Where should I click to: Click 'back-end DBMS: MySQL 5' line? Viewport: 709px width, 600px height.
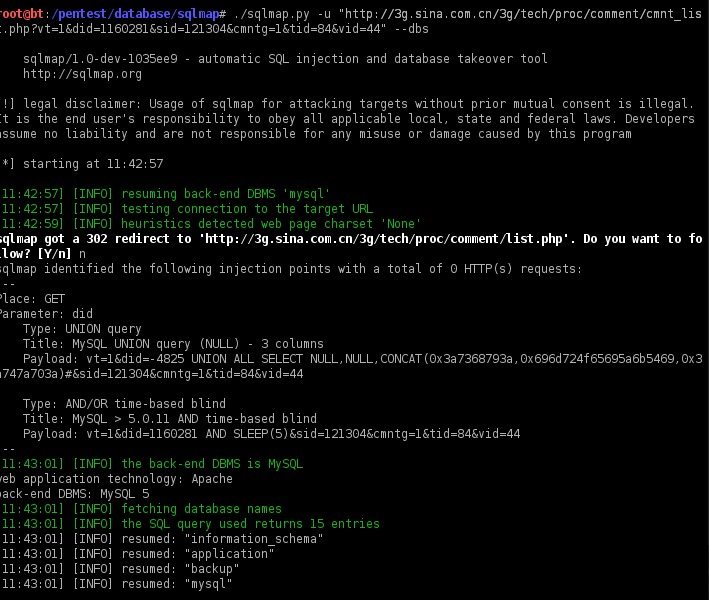coord(75,494)
